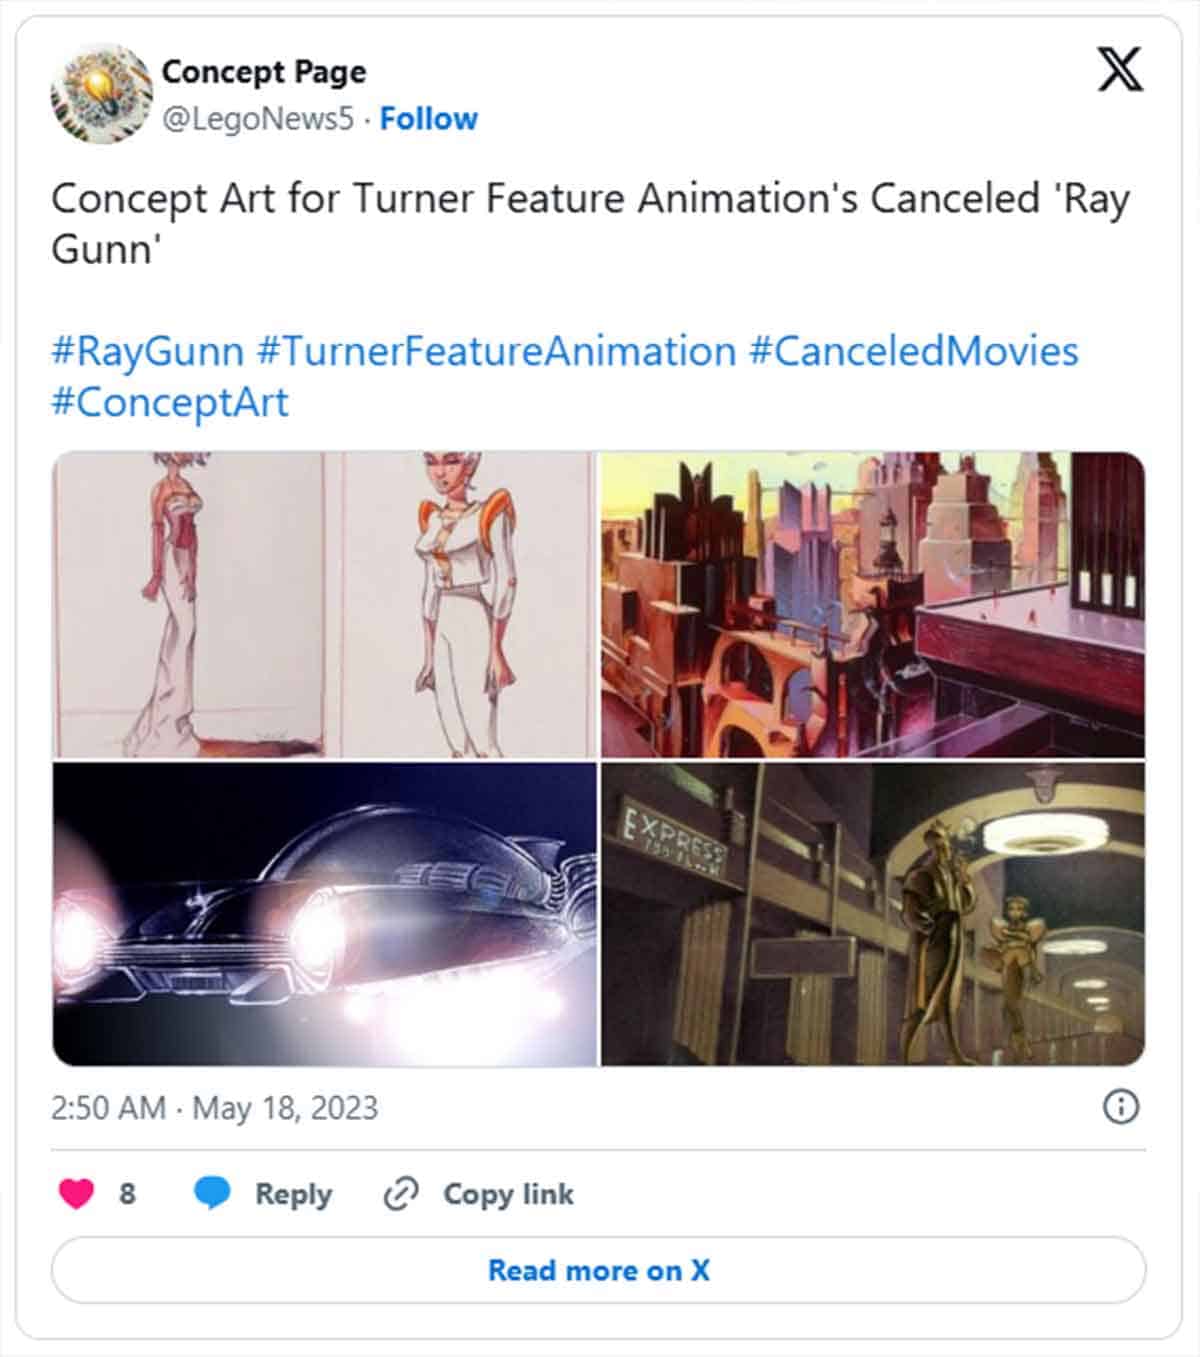Viewport: 1200px width, 1357px height.
Task: Open the futuristic city concept image
Action: tap(872, 605)
